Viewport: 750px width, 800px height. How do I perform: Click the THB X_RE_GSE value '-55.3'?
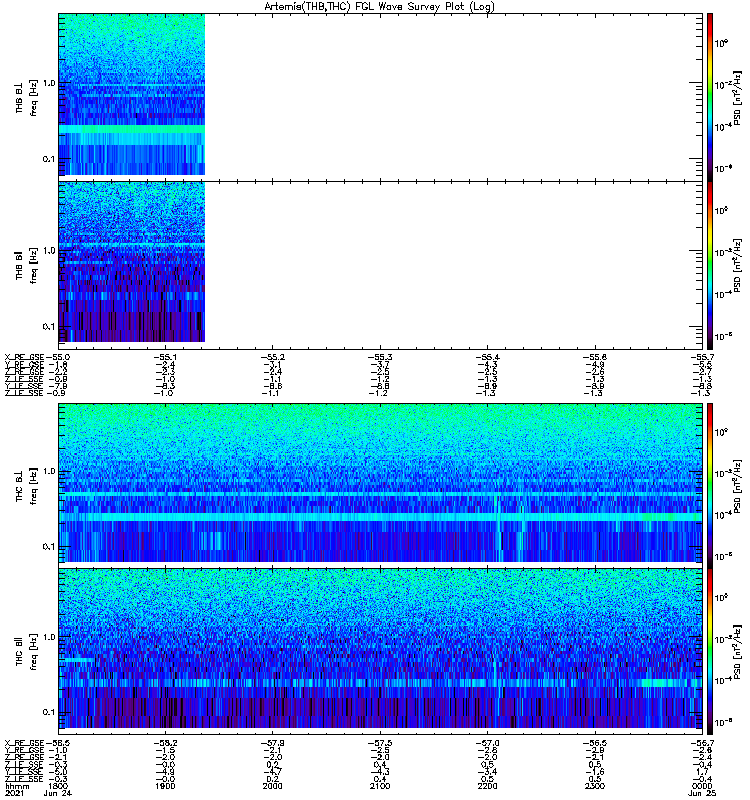pyautogui.click(x=381, y=357)
